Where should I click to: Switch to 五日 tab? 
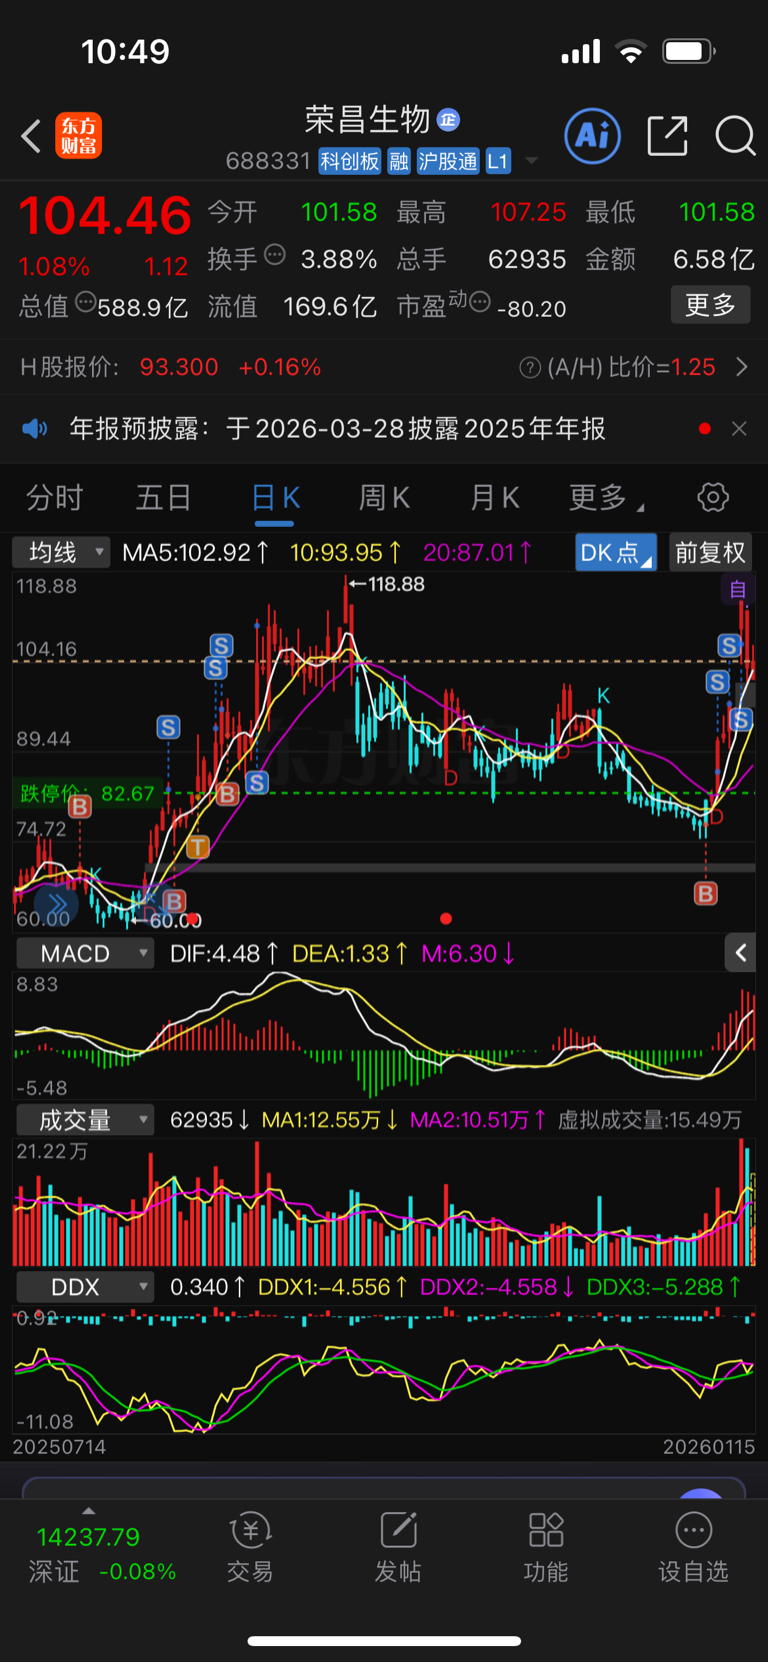point(164,497)
